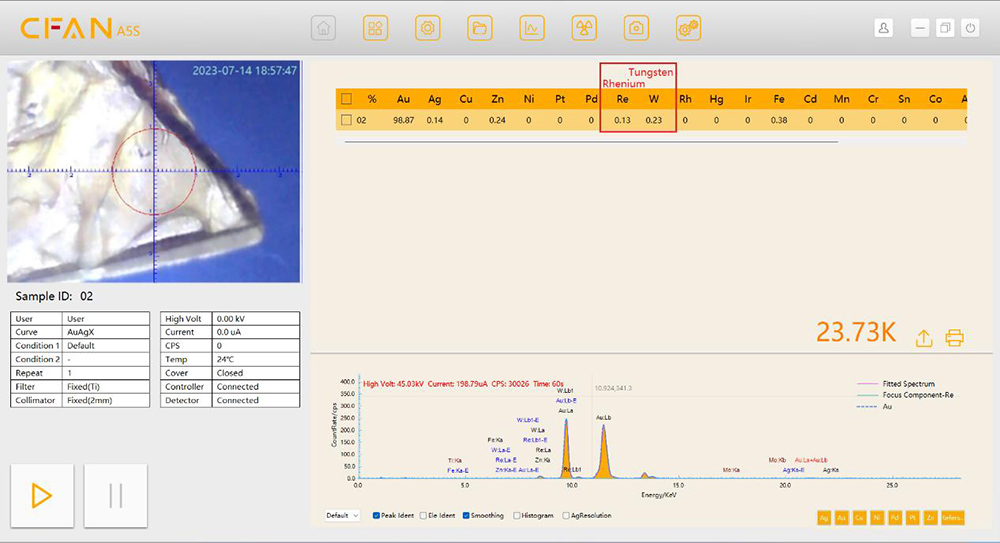Click the Fixed(2mm) collimator value cell
This screenshot has height=543, width=1000.
click(x=106, y=400)
